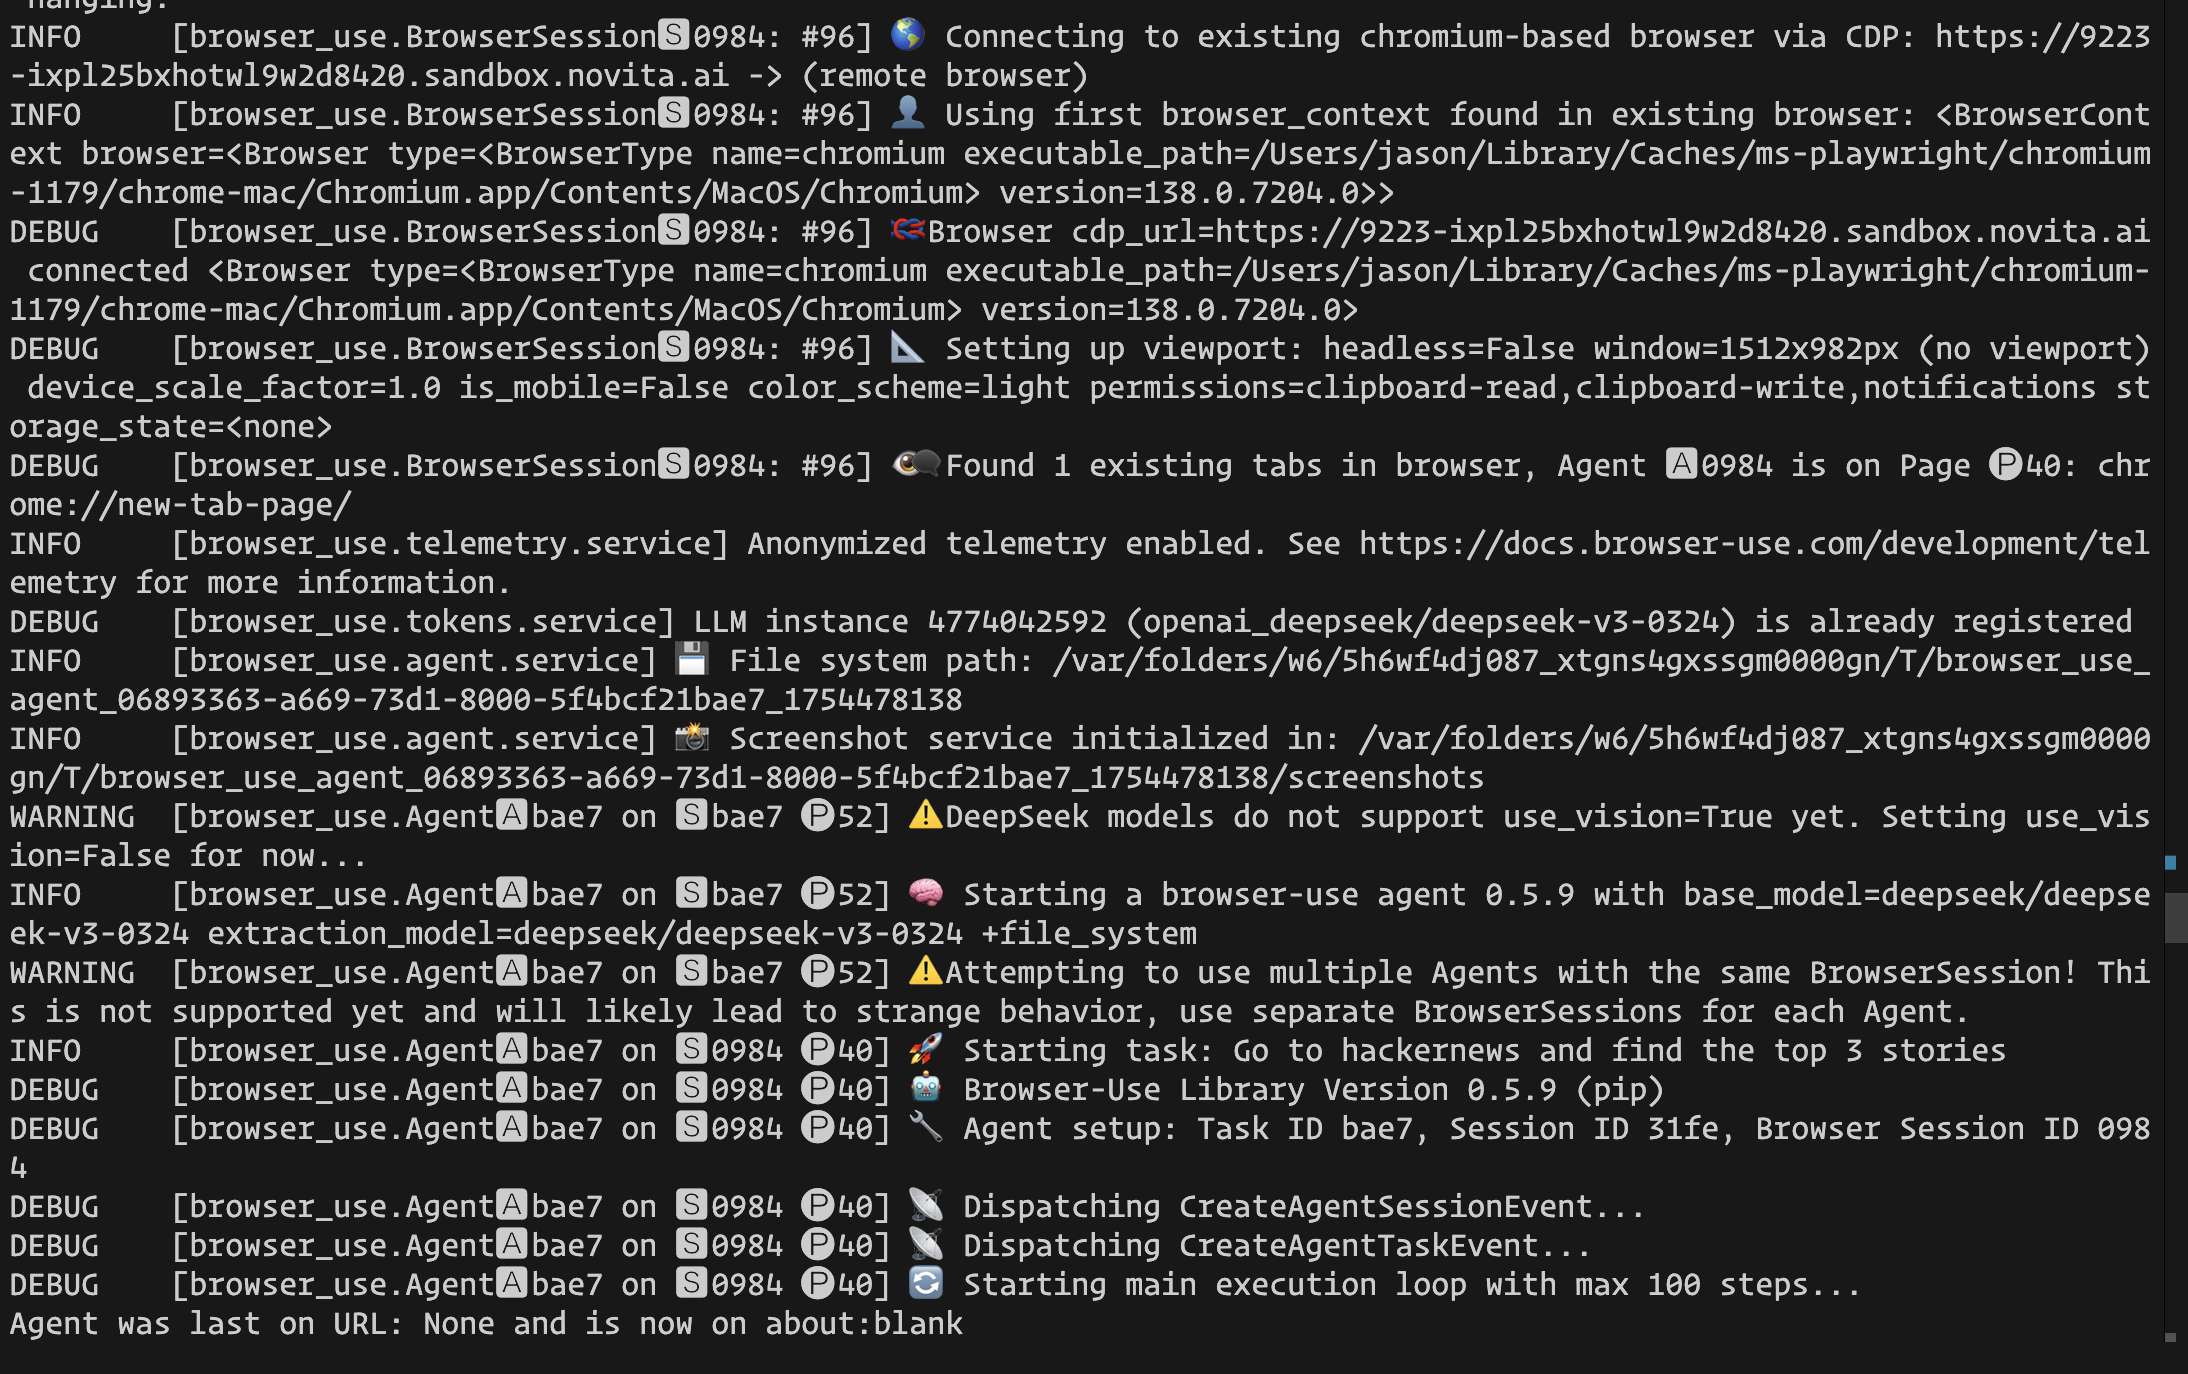Image resolution: width=2188 pixels, height=1374 pixels.
Task: Click the floppy disk icon before File system path
Action: (x=691, y=659)
